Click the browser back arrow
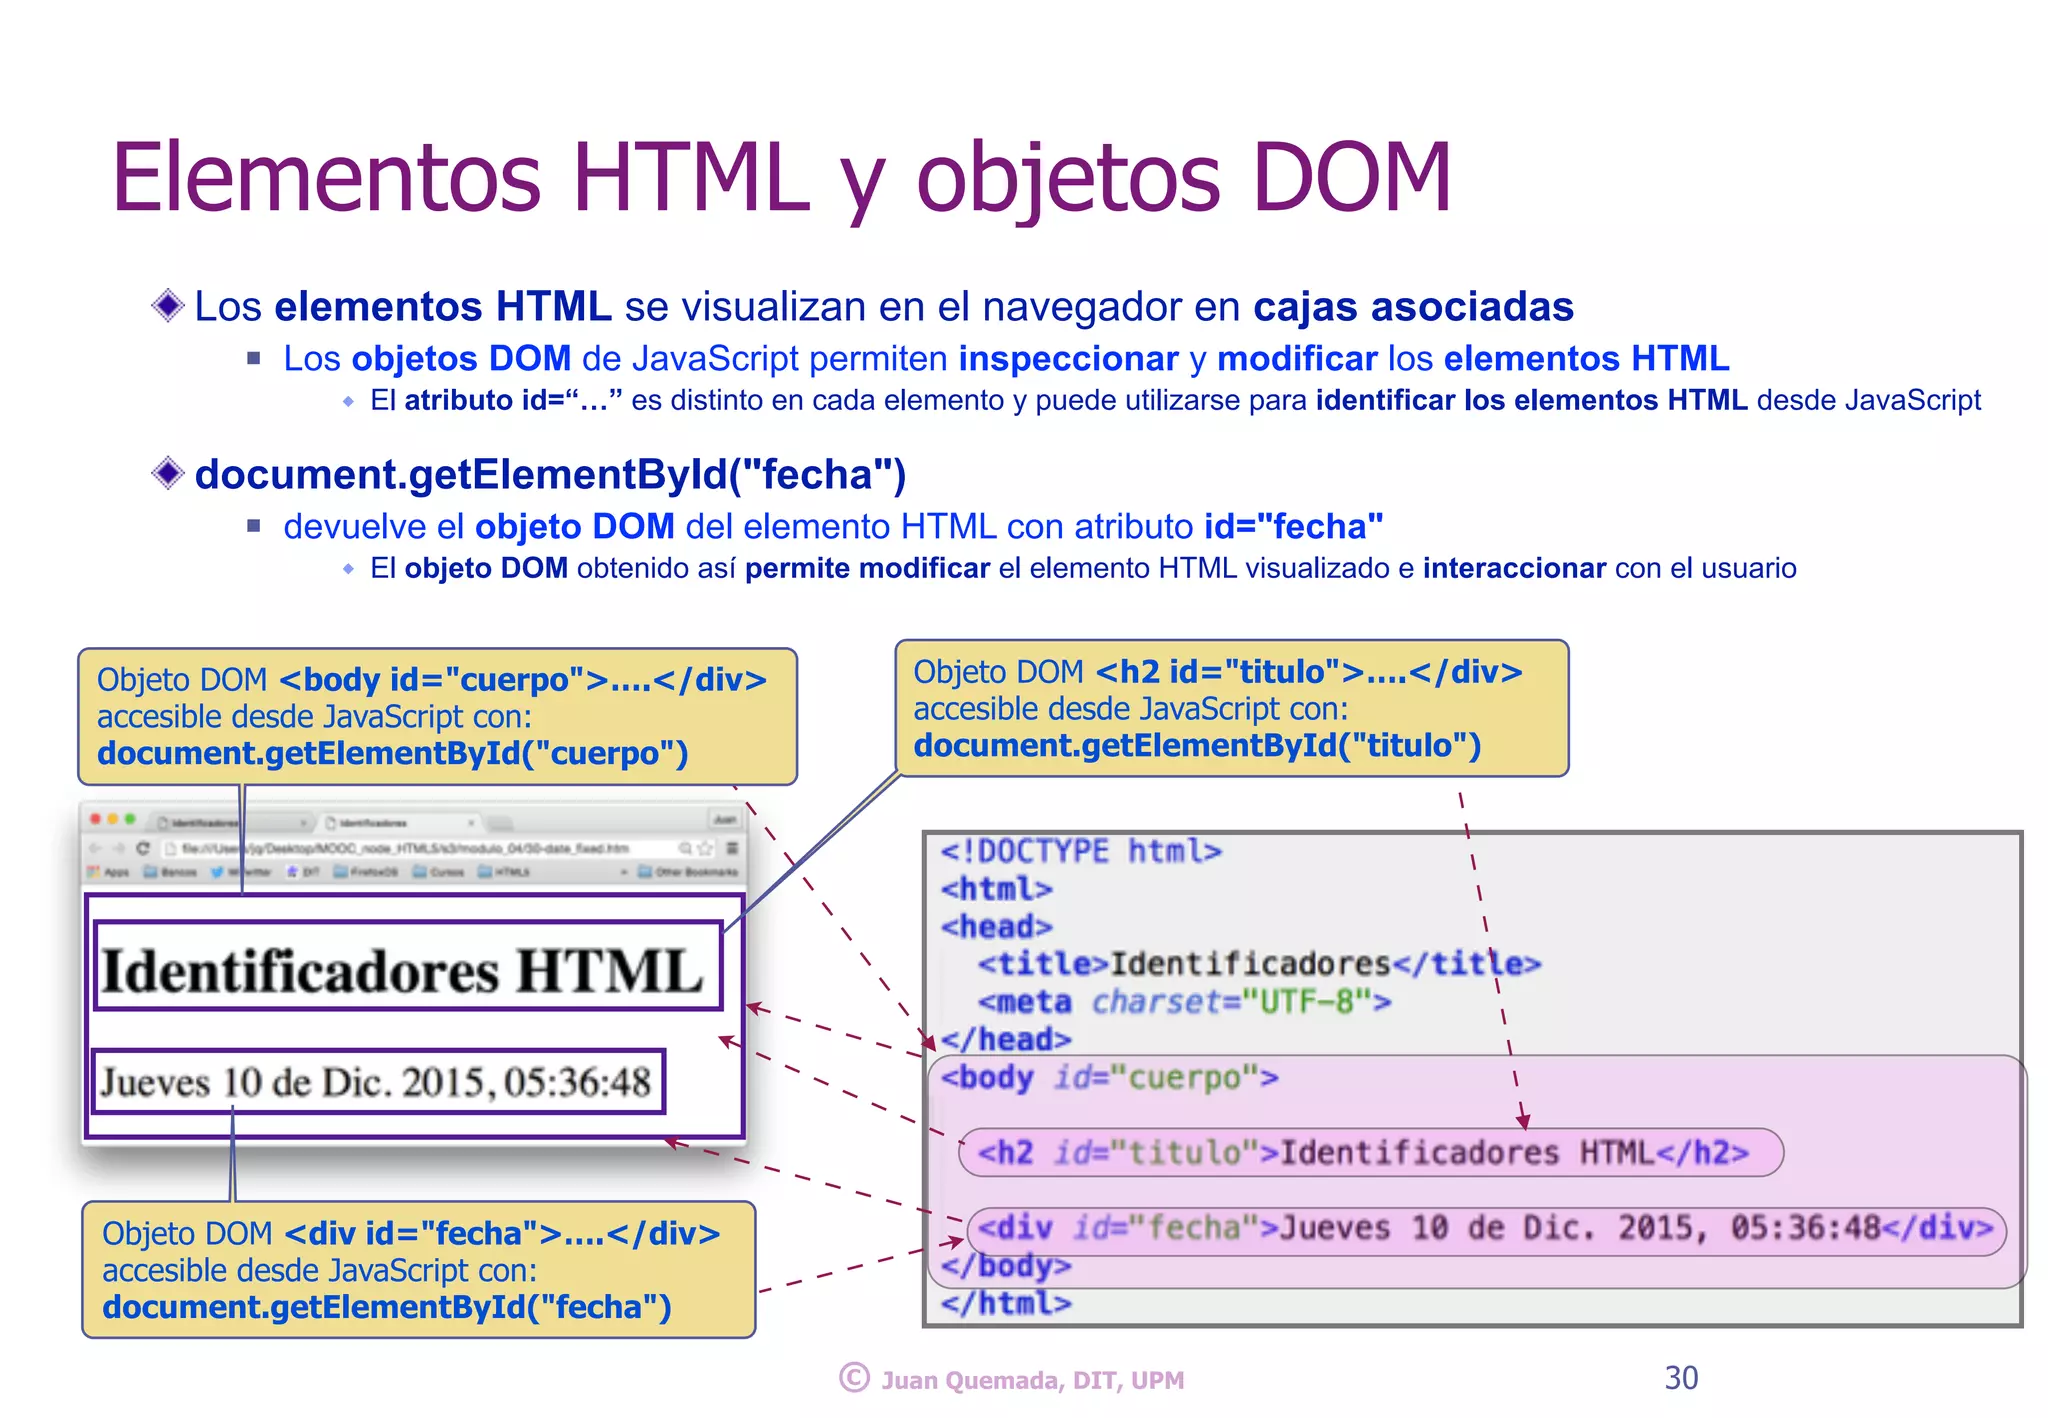This screenshot has height=1418, width=2048. pyautogui.click(x=95, y=849)
